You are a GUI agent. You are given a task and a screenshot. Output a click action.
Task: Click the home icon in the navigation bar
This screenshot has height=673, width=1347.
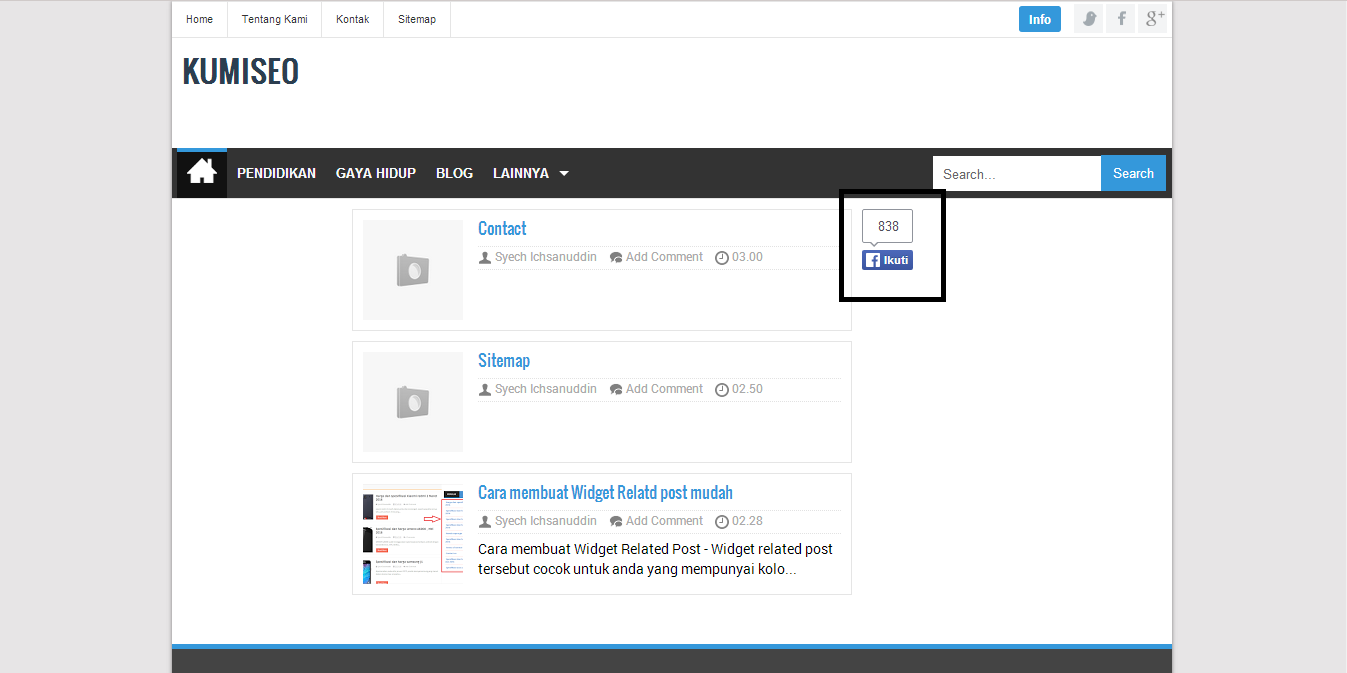click(x=200, y=172)
